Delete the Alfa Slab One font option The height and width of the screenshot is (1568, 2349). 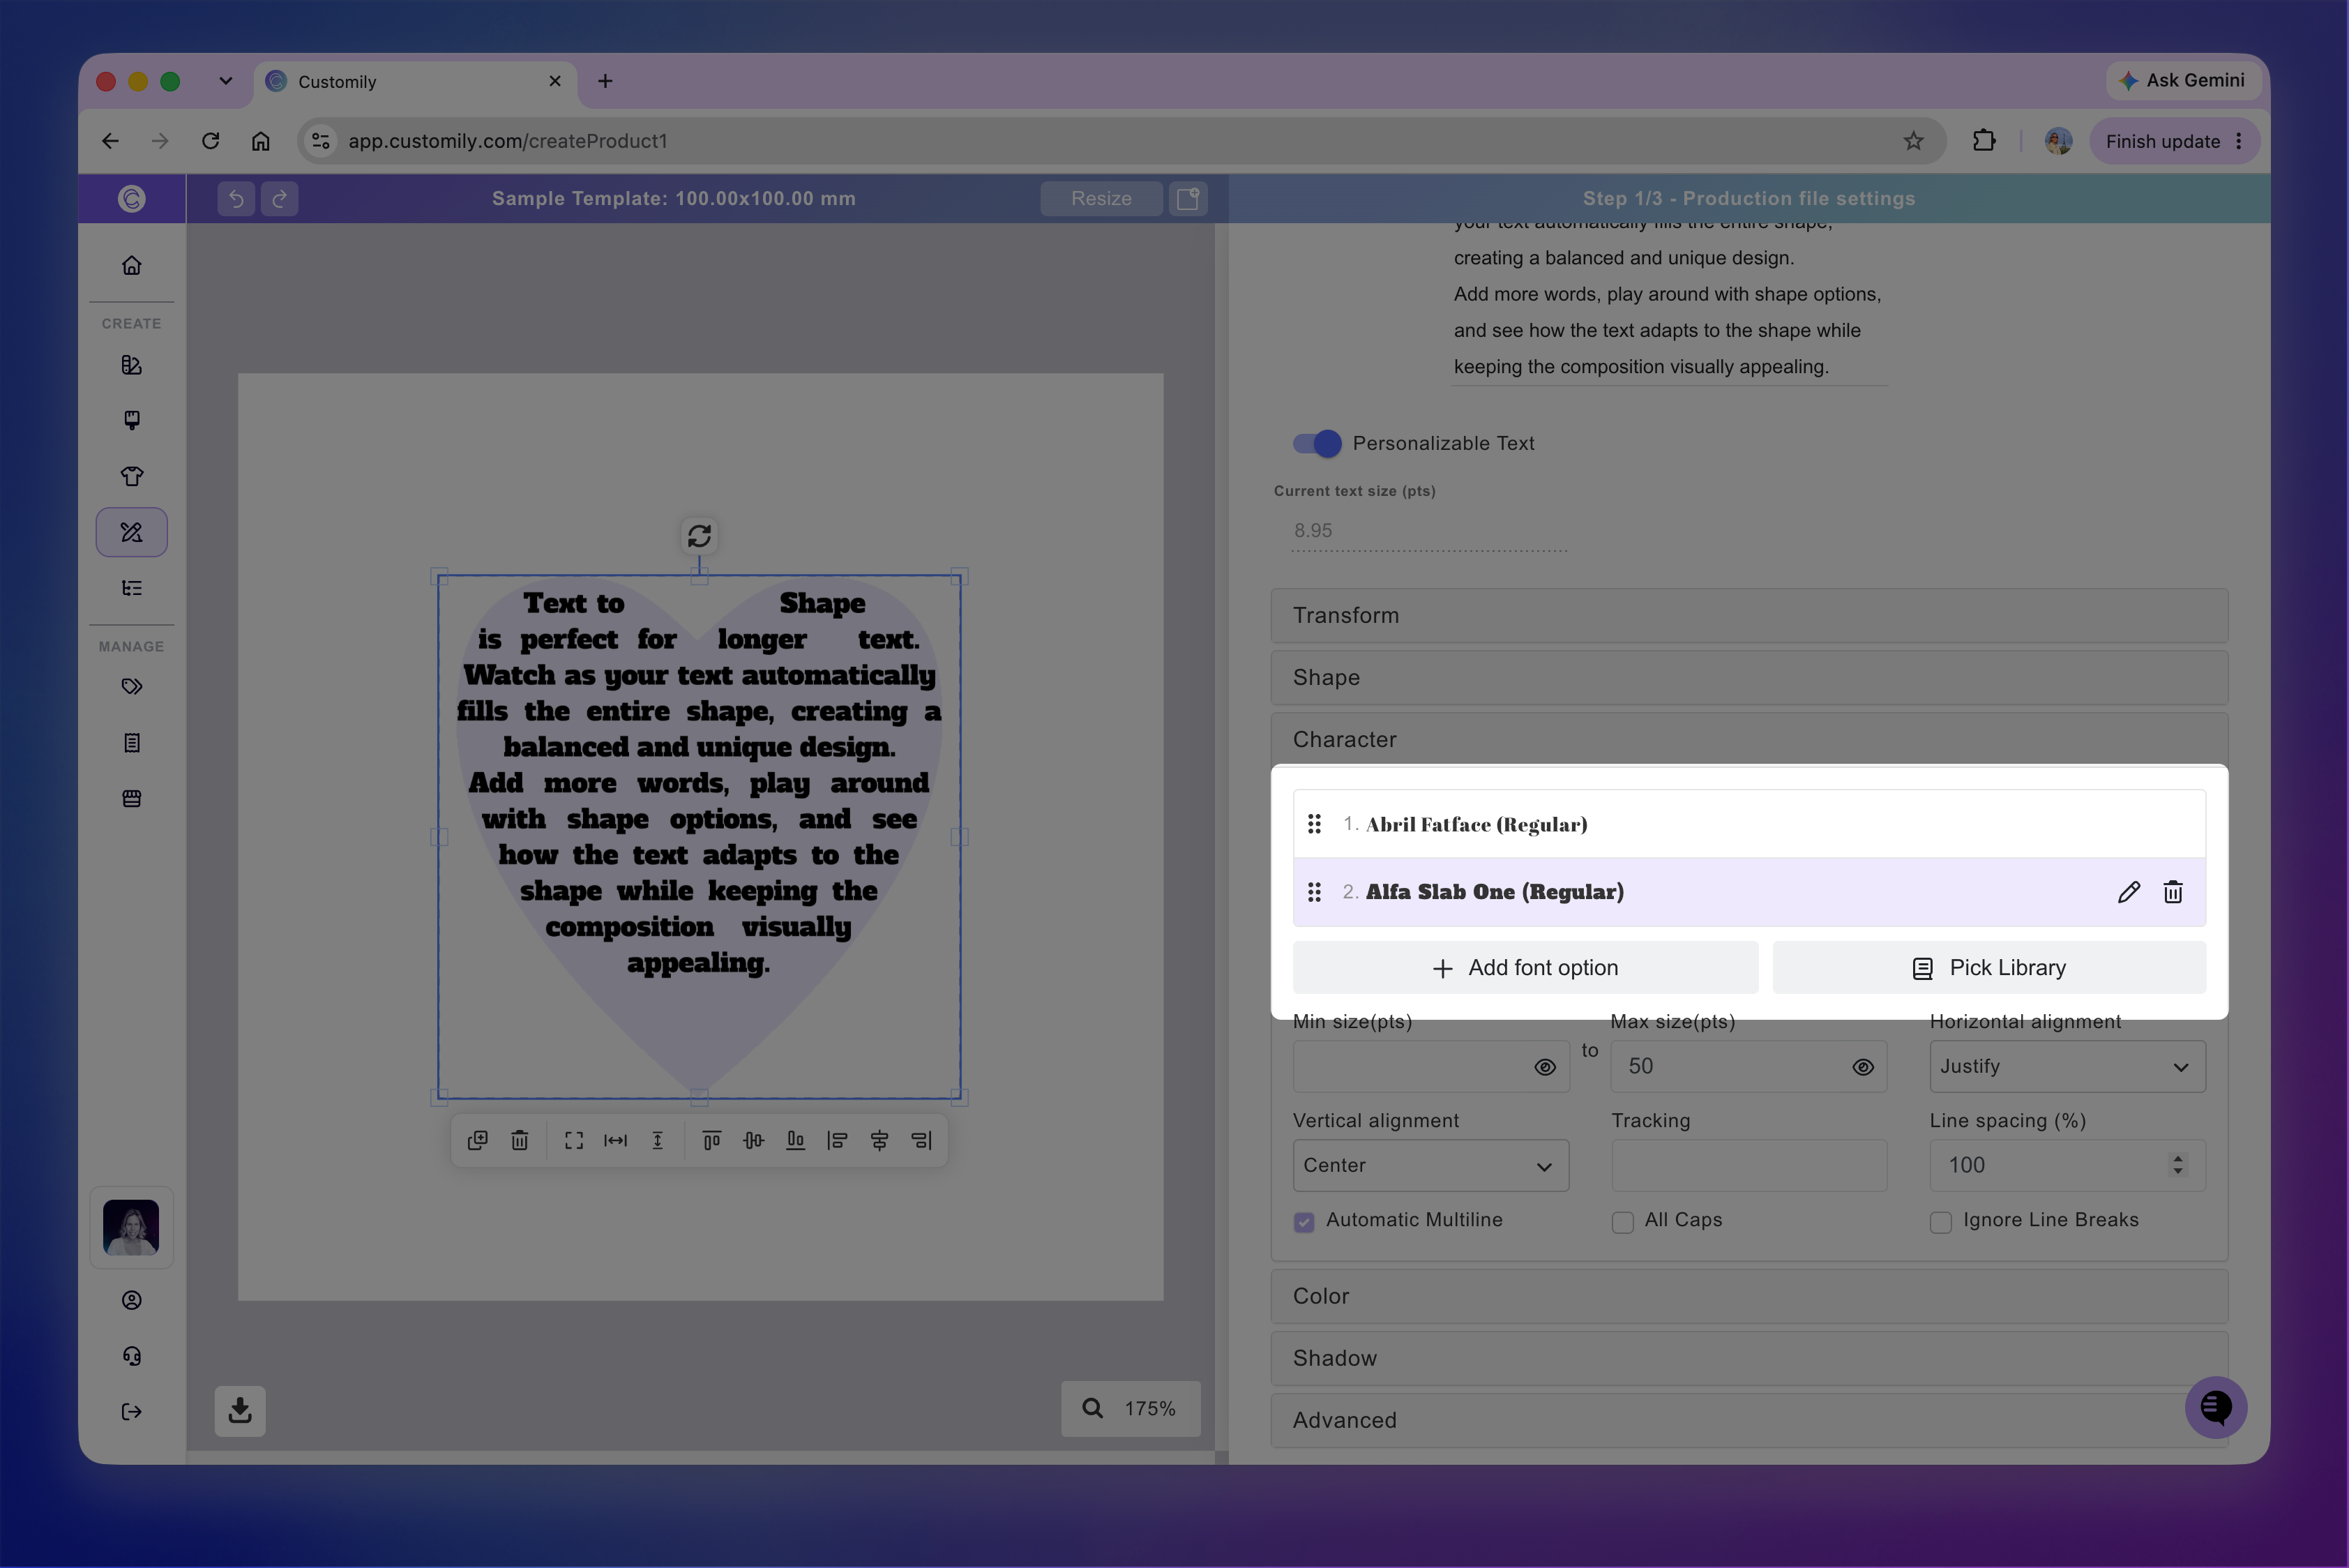pos(2172,892)
